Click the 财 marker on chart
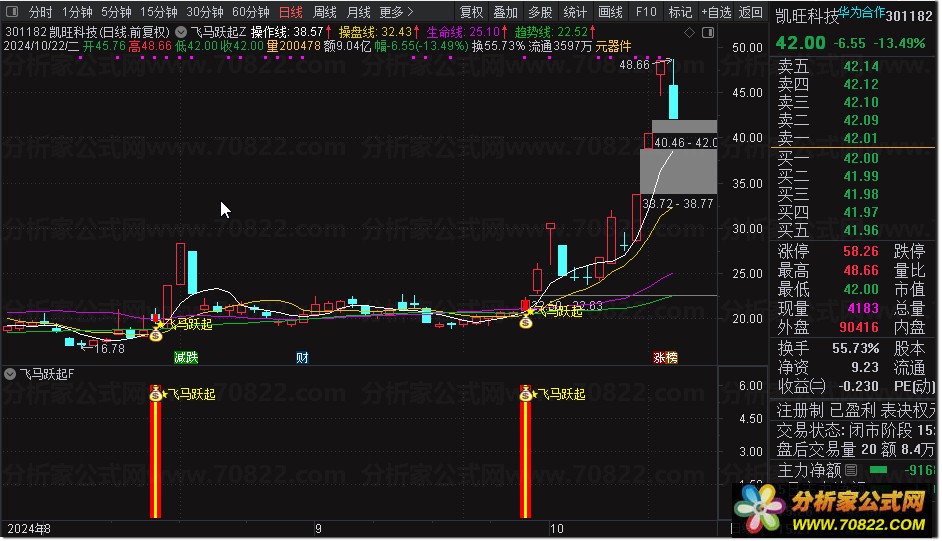The image size is (942, 541). 302,357
